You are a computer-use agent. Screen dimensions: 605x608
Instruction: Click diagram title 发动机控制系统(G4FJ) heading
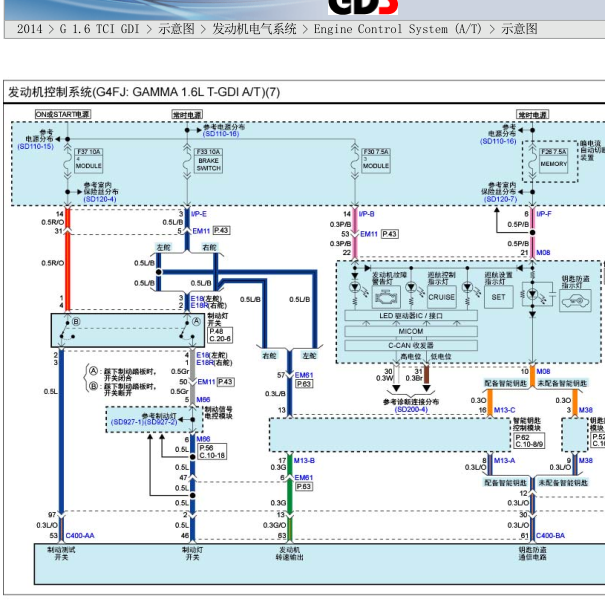[144, 92]
